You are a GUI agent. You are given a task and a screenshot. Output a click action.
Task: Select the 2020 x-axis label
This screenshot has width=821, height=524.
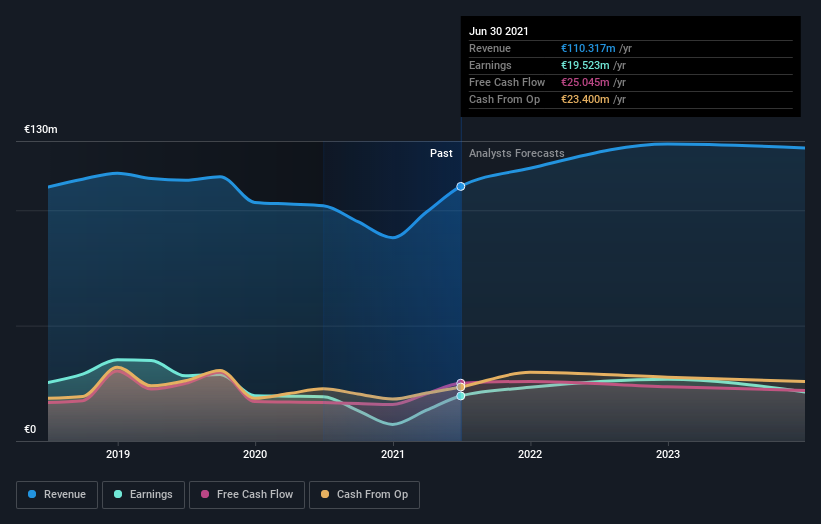(x=256, y=454)
